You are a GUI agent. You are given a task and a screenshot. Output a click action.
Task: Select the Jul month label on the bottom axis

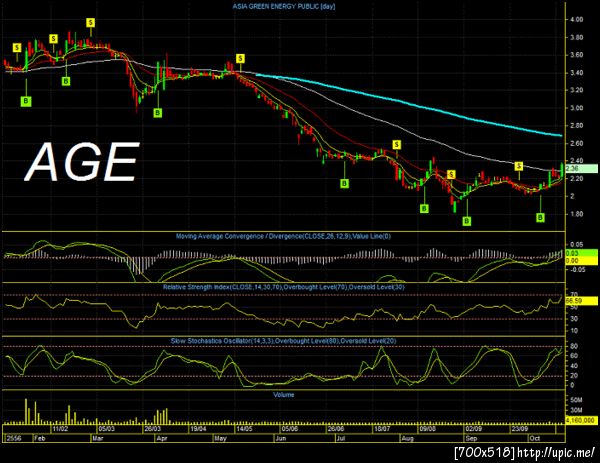[341, 438]
